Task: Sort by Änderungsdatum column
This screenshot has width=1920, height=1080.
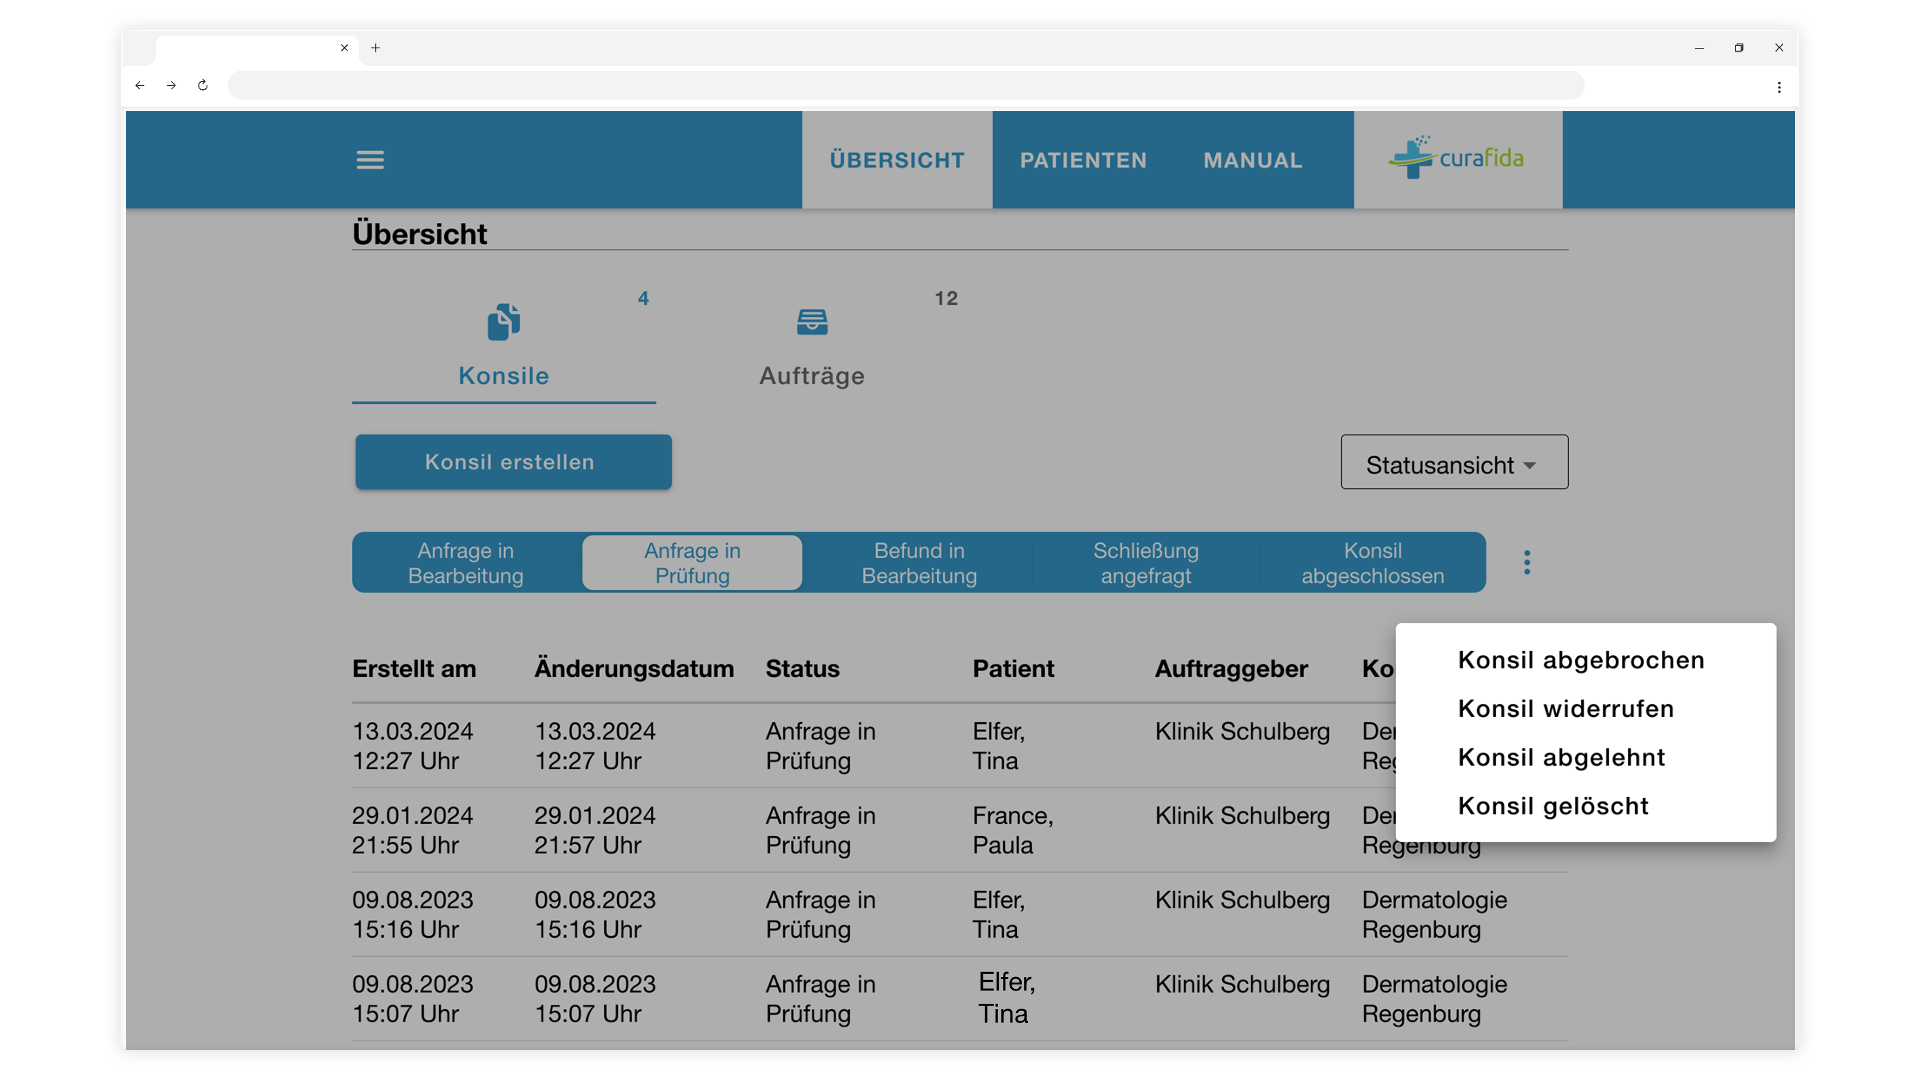Action: coord(634,669)
